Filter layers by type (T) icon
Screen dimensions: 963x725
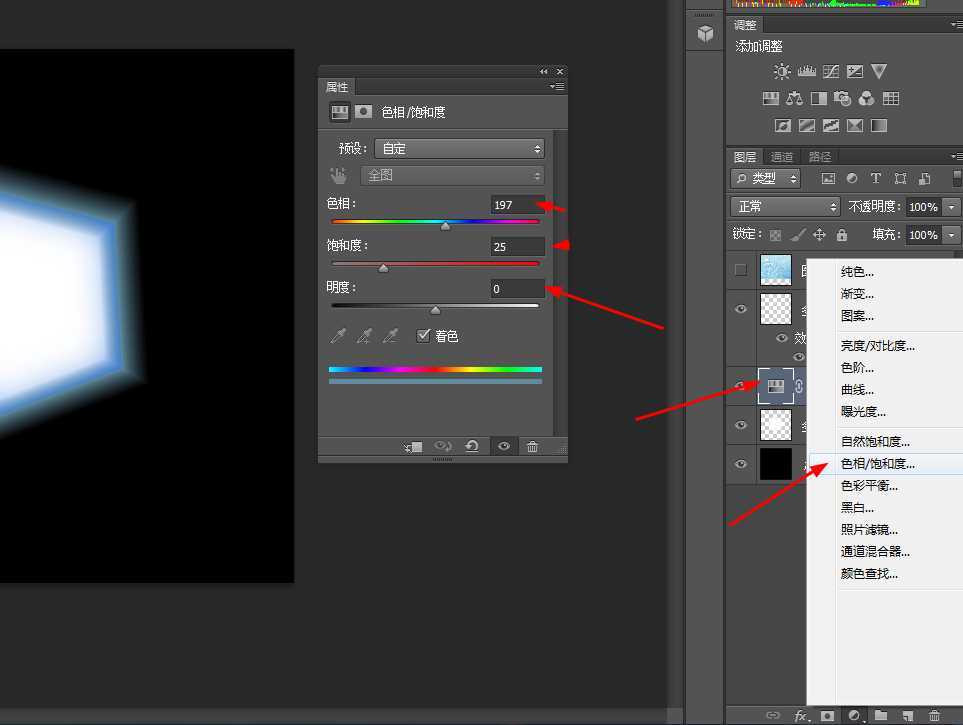[x=876, y=179]
